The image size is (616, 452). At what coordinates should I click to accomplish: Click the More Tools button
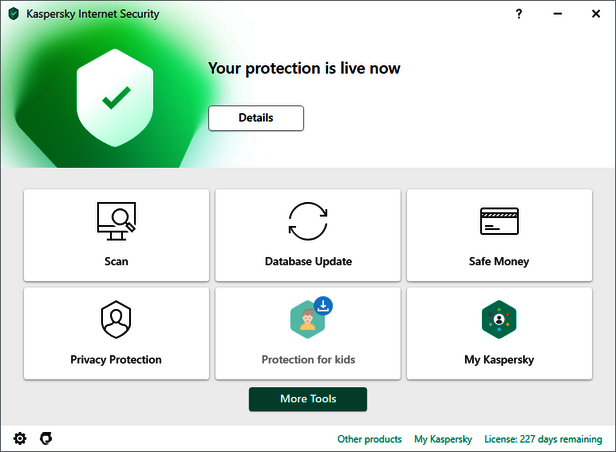pos(308,399)
